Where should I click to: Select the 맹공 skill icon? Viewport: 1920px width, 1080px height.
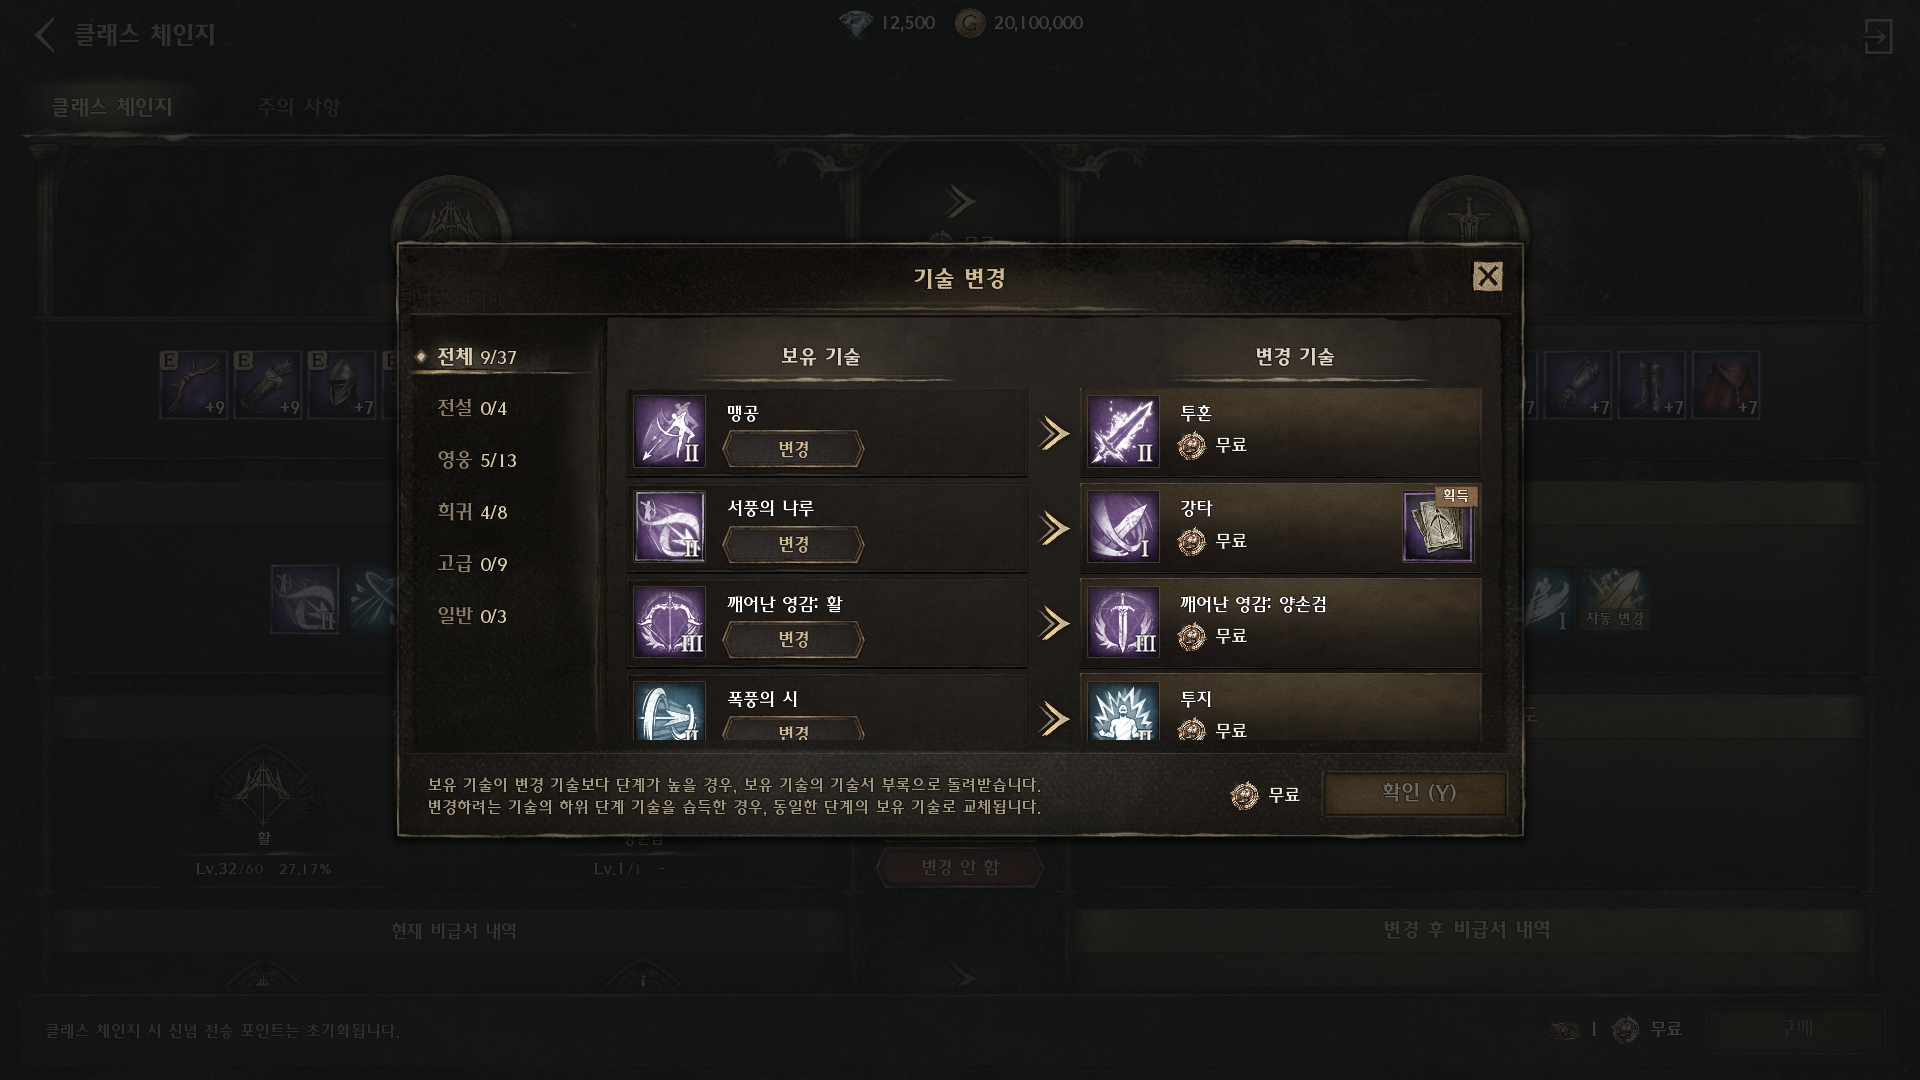pos(670,432)
